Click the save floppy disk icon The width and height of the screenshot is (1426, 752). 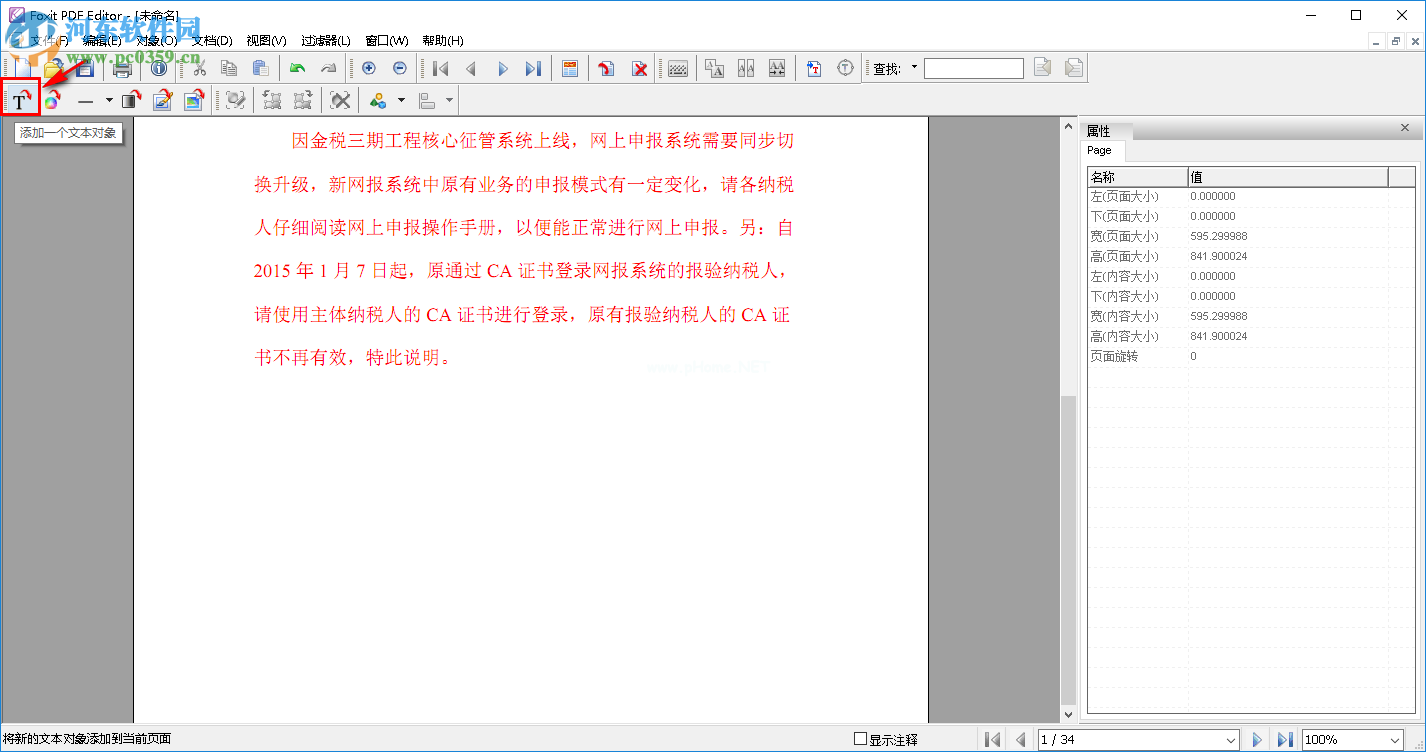click(85, 68)
